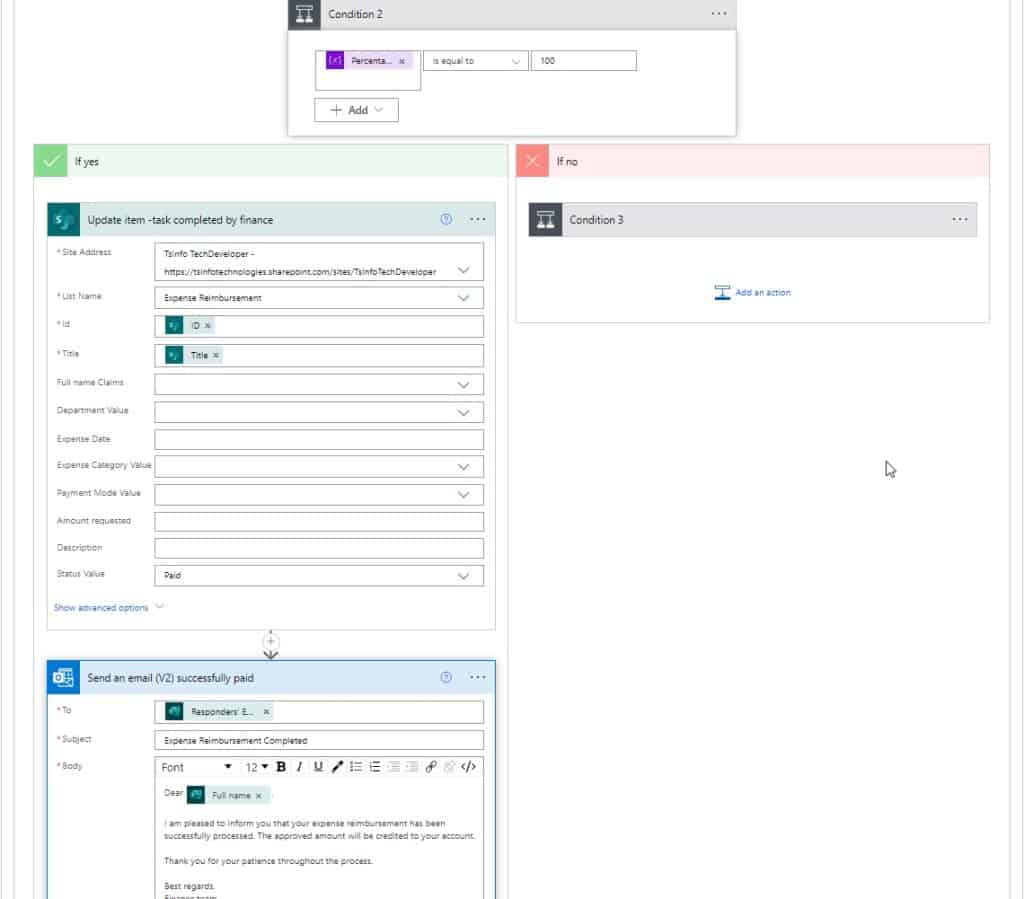The image size is (1024, 899).
Task: Click Add an action in If no branch
Action: (752, 292)
